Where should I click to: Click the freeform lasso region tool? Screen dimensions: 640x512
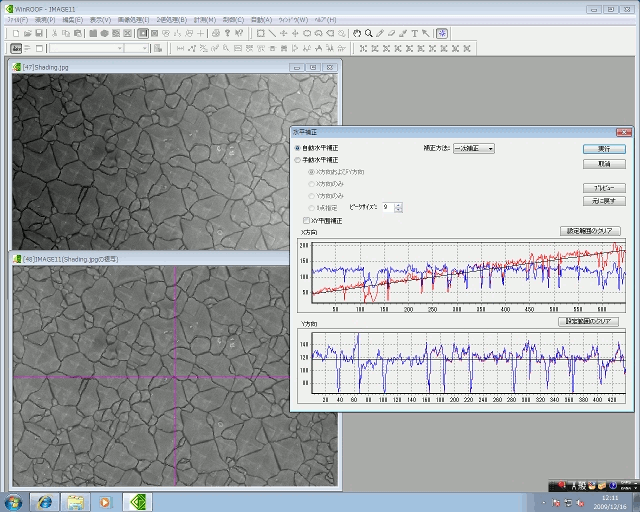pyautogui.click(x=318, y=33)
